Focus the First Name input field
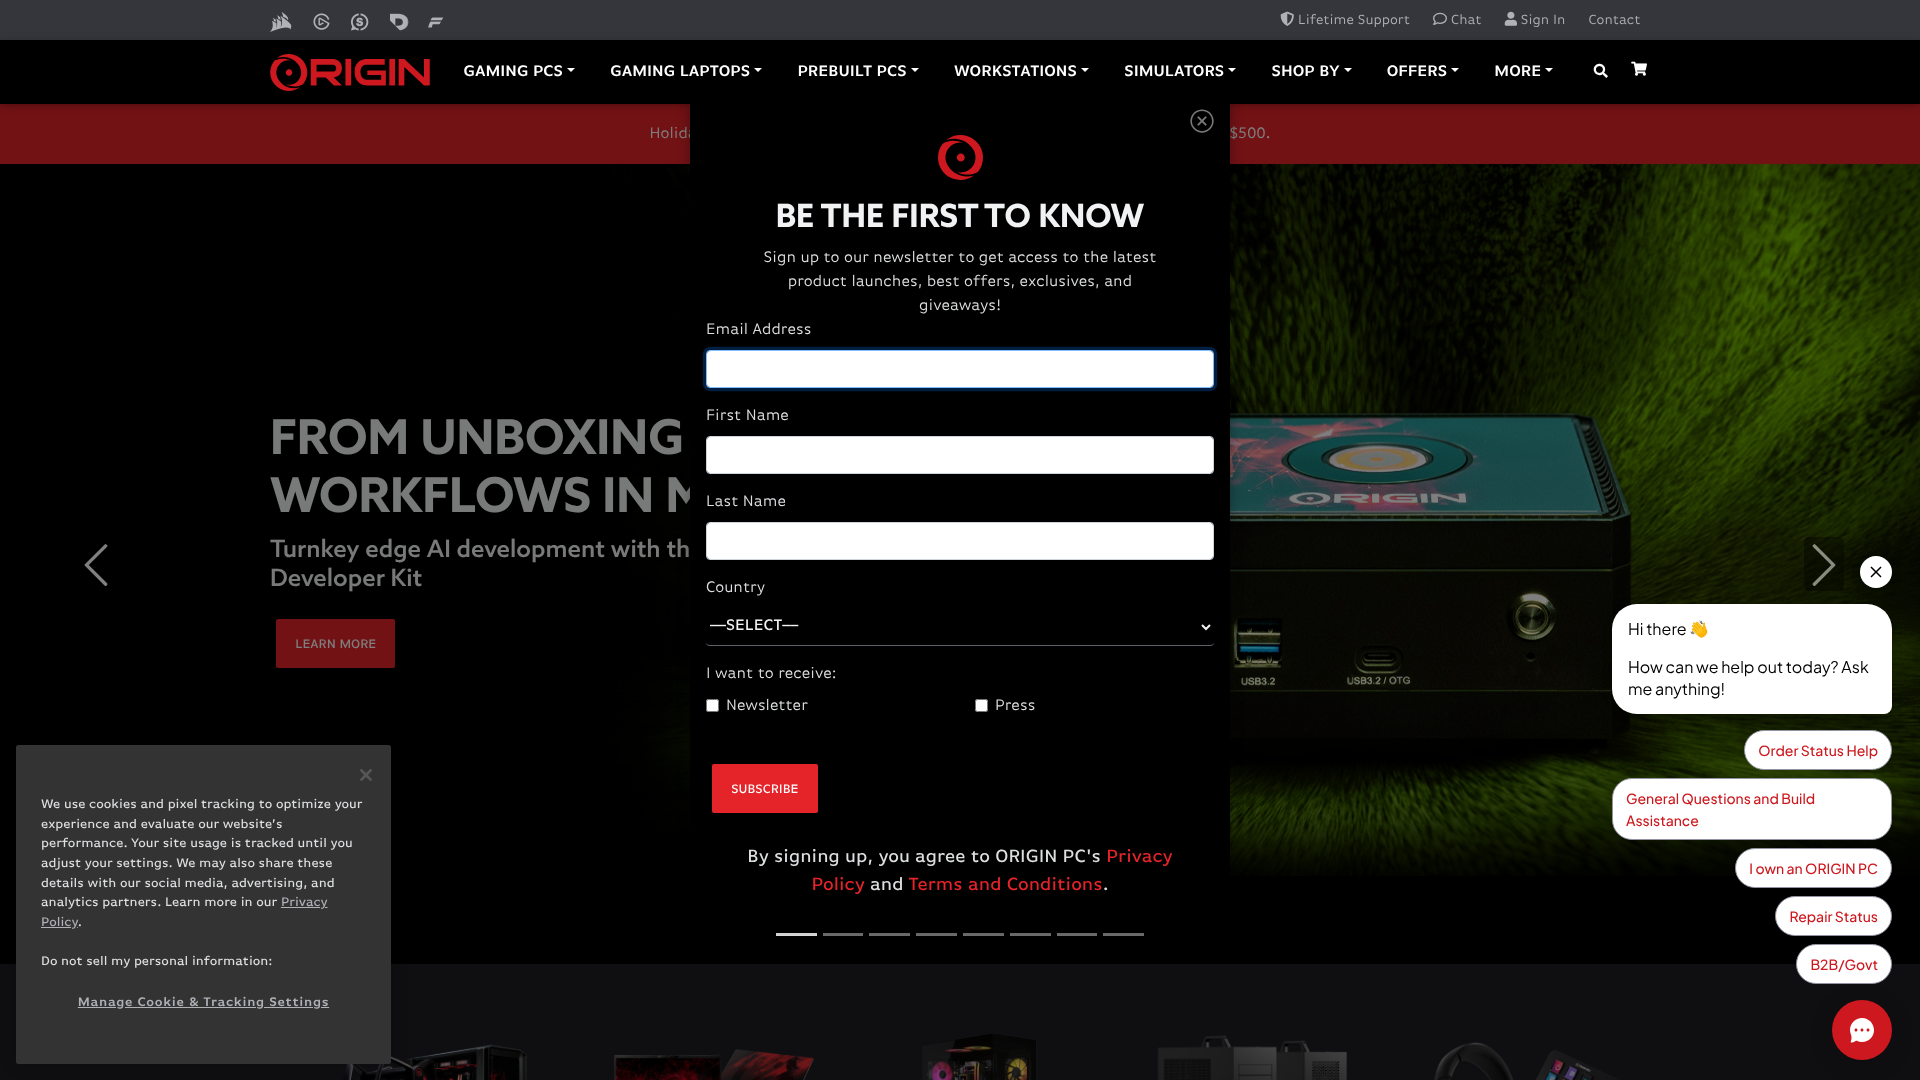The width and height of the screenshot is (1920, 1080). (x=959, y=455)
